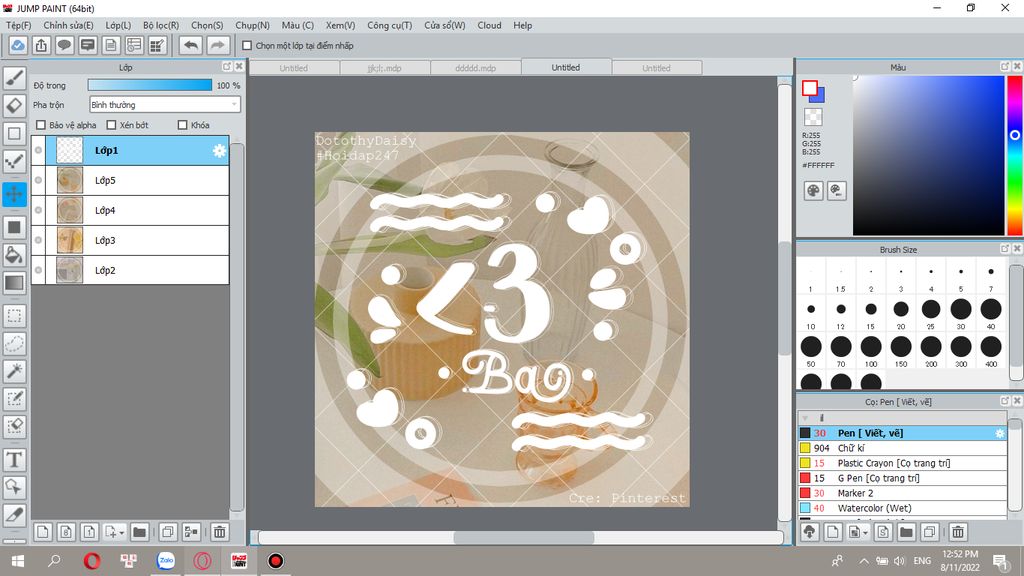This screenshot has width=1024, height=576.
Task: Select the Select Pen tool
Action: pyautogui.click(x=14, y=398)
